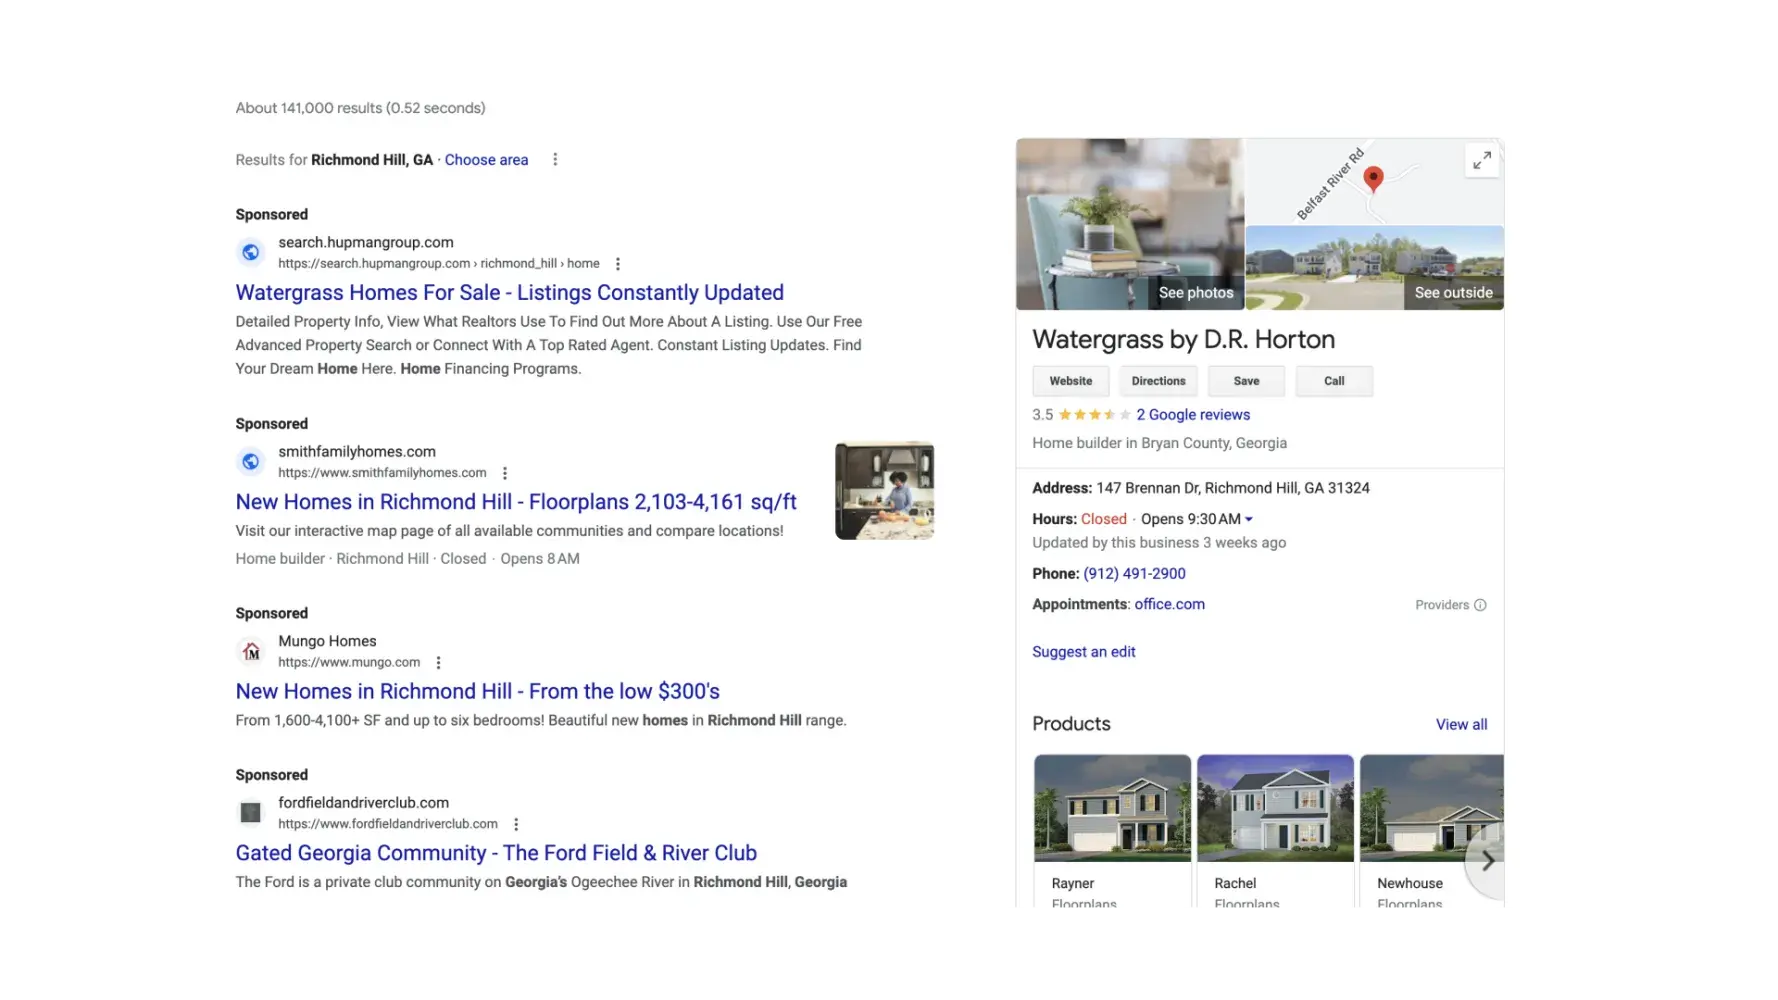The height and width of the screenshot is (1000, 1778).
Task: Click the Watergrass by D.R. Horton title
Action: (x=1183, y=340)
